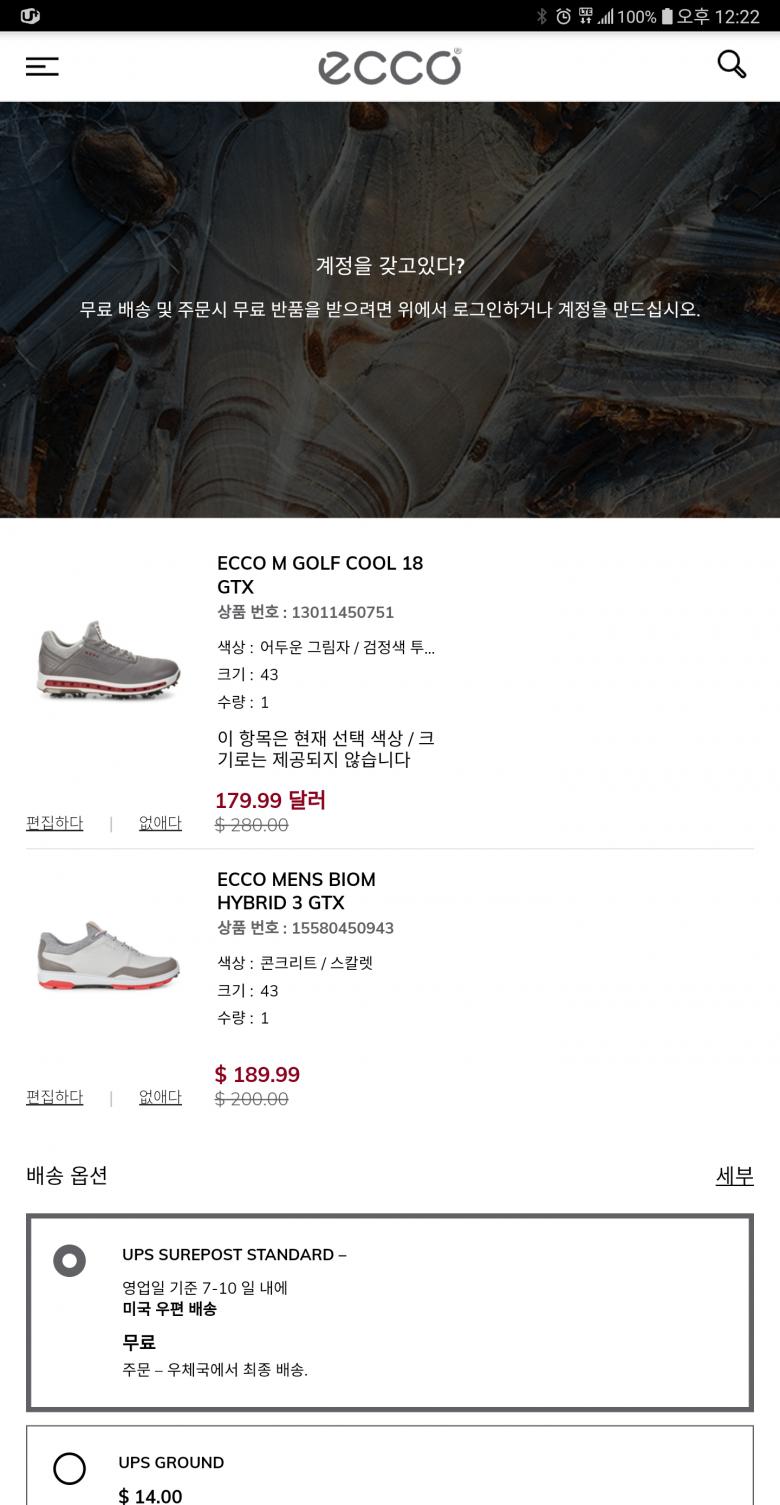Open ECCO MENS BIOM HYBRID 3 GTX title
Viewport: 780px width, 1505px height.
296,891
